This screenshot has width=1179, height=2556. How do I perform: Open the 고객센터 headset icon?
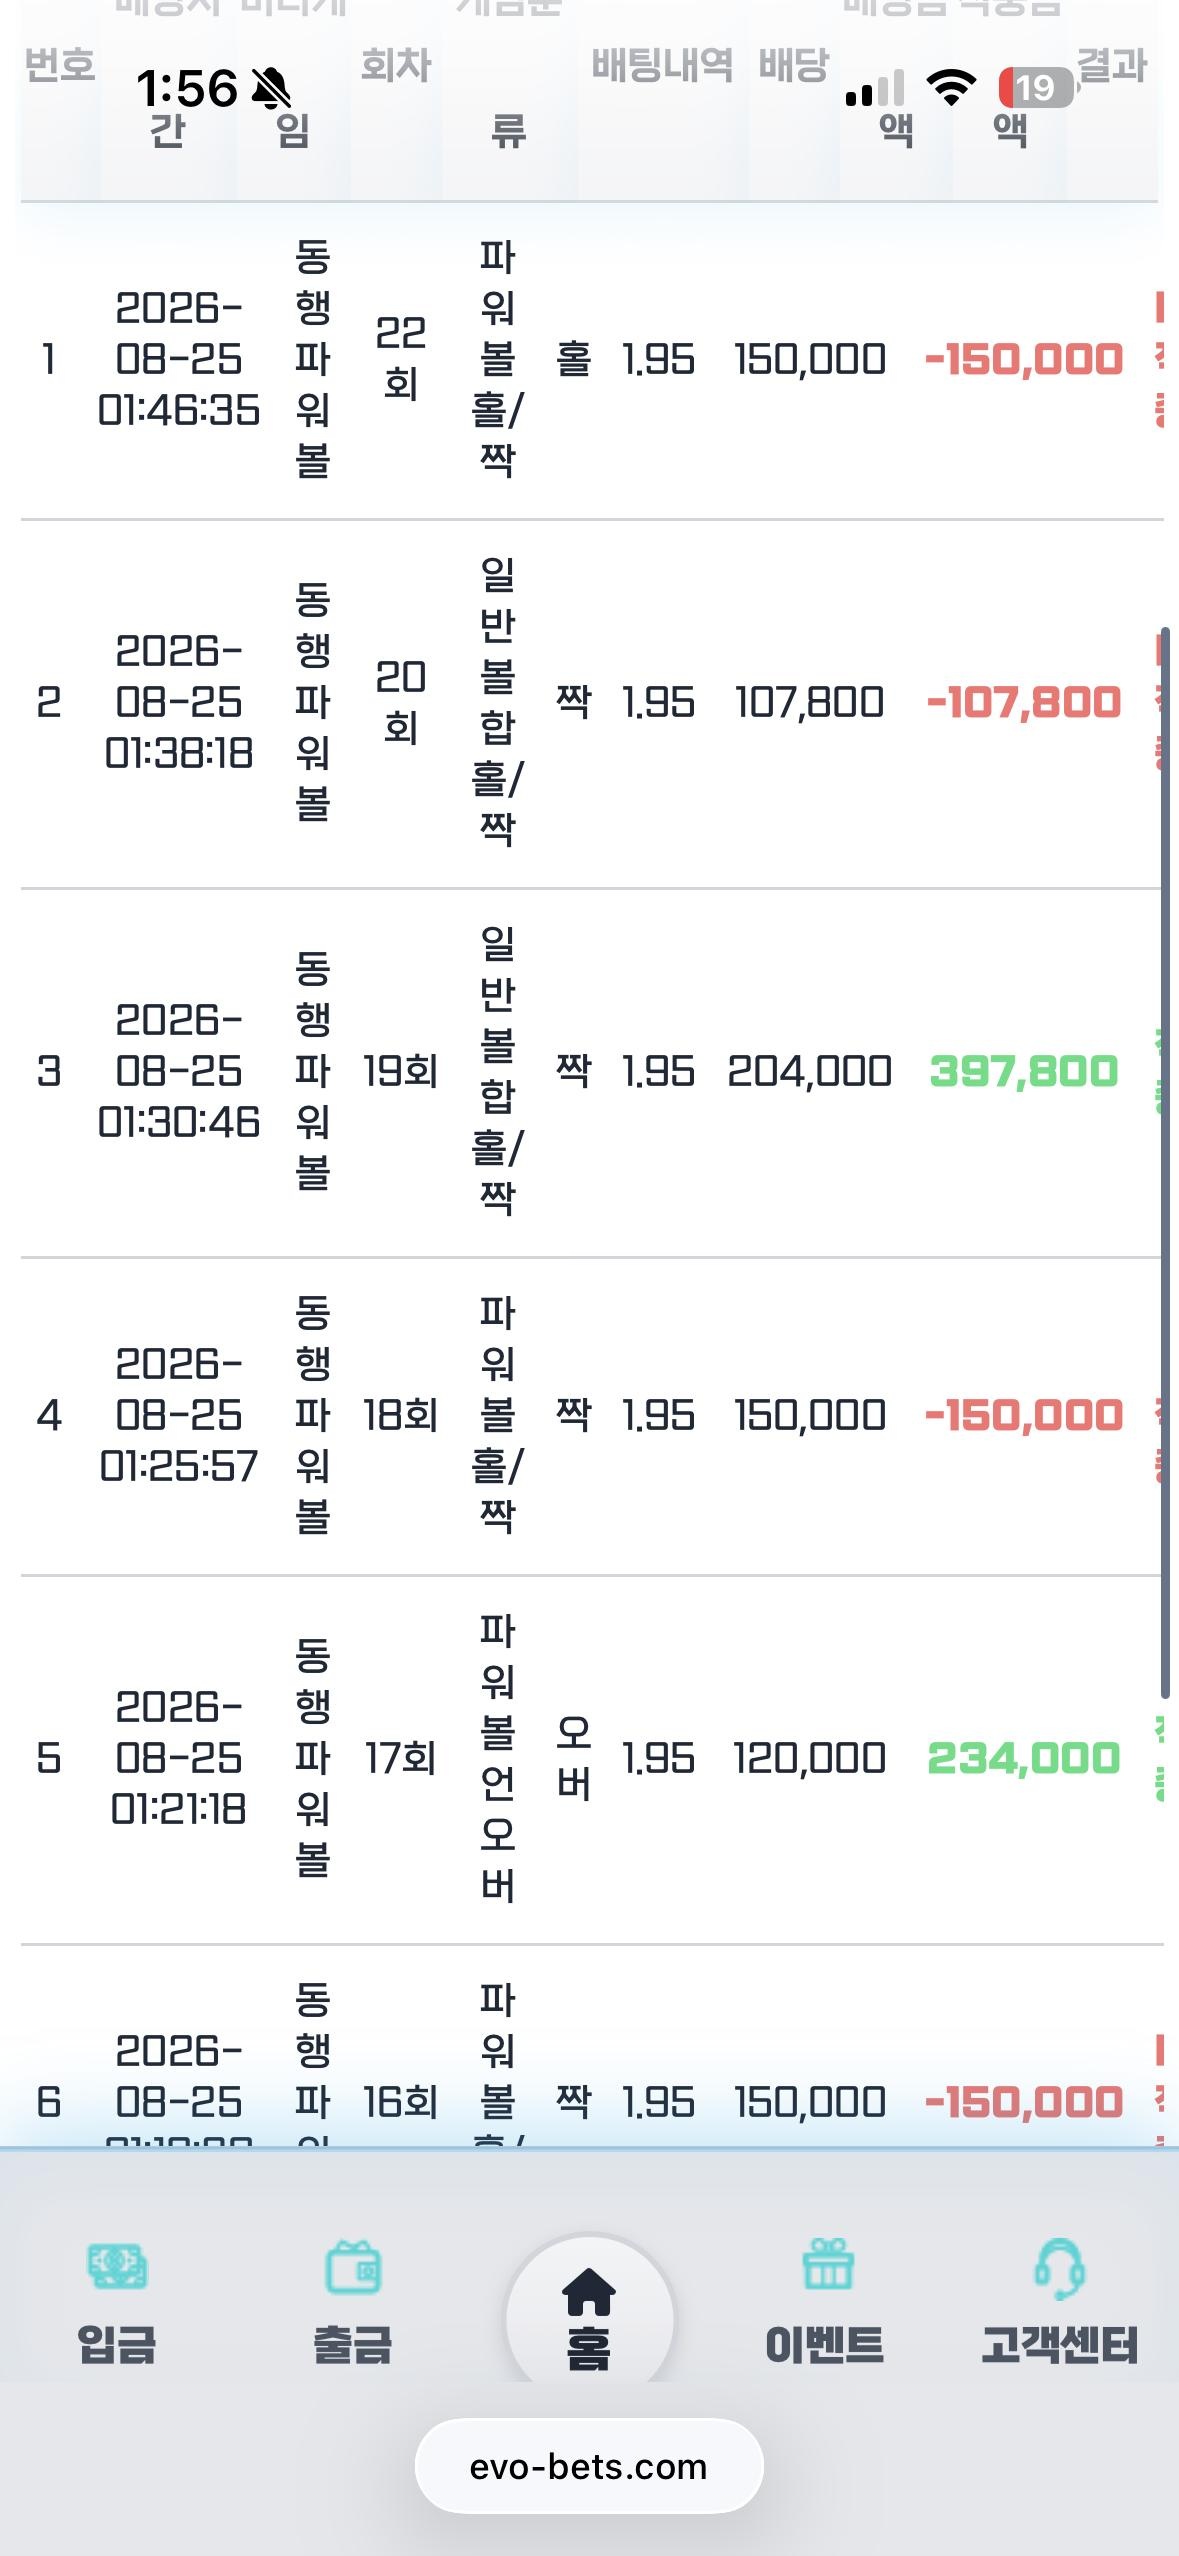[x=1060, y=2268]
